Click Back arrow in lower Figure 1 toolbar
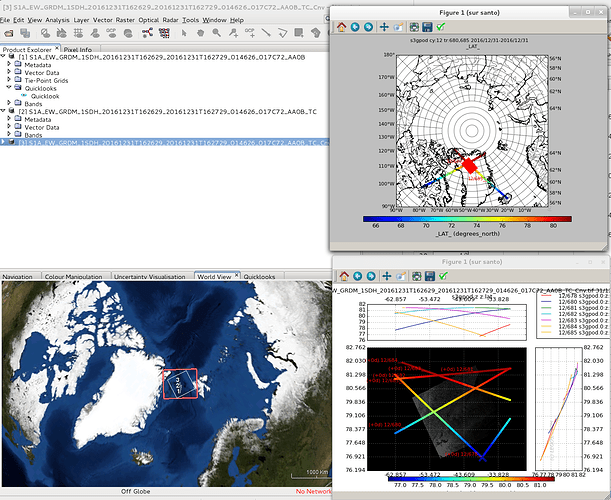611x500 pixels. coord(358,276)
